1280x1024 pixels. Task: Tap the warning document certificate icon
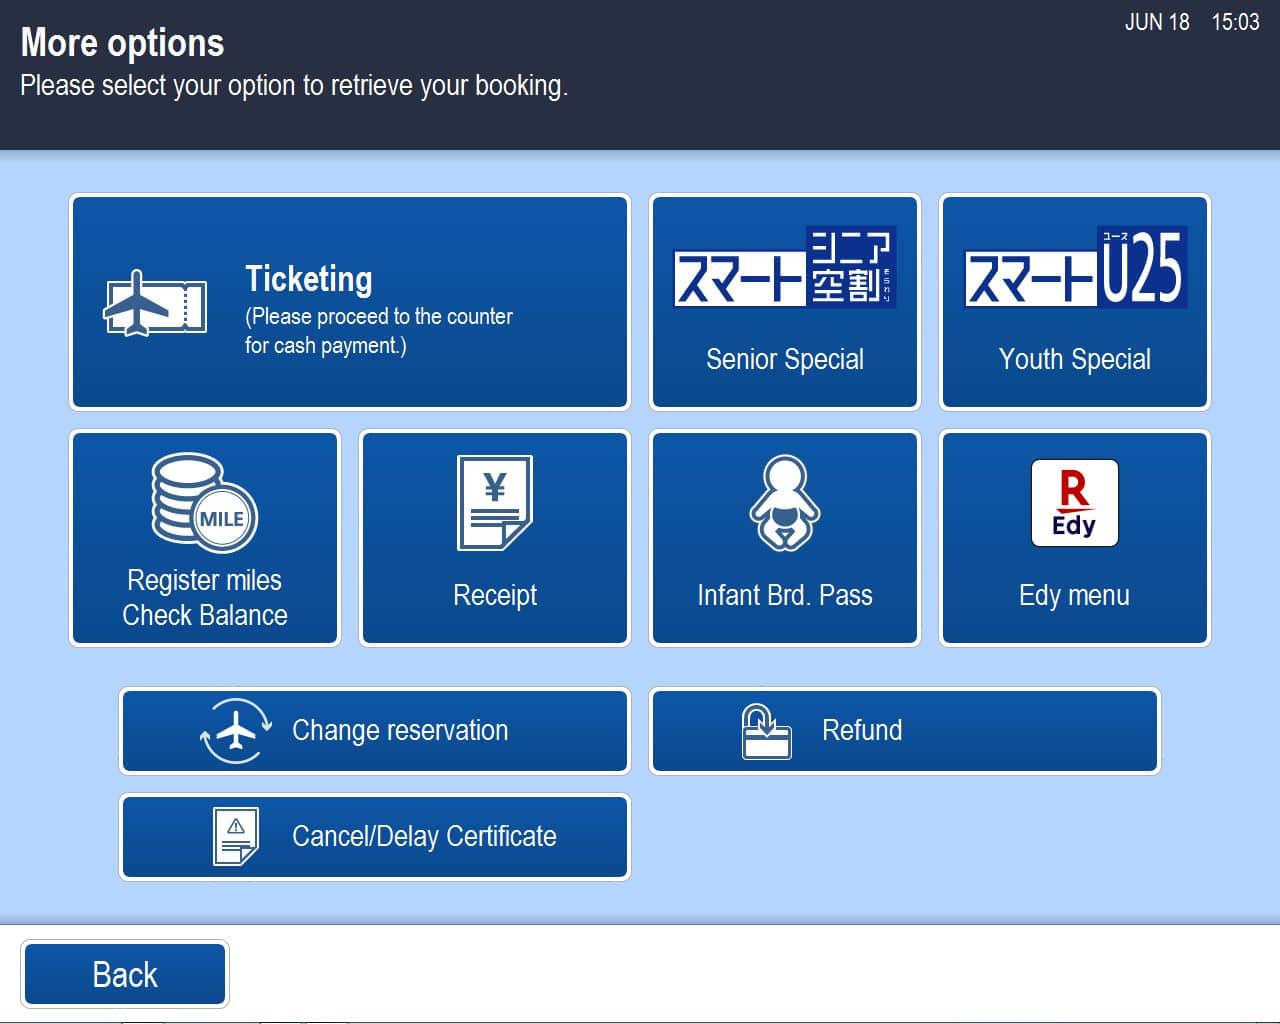point(236,836)
